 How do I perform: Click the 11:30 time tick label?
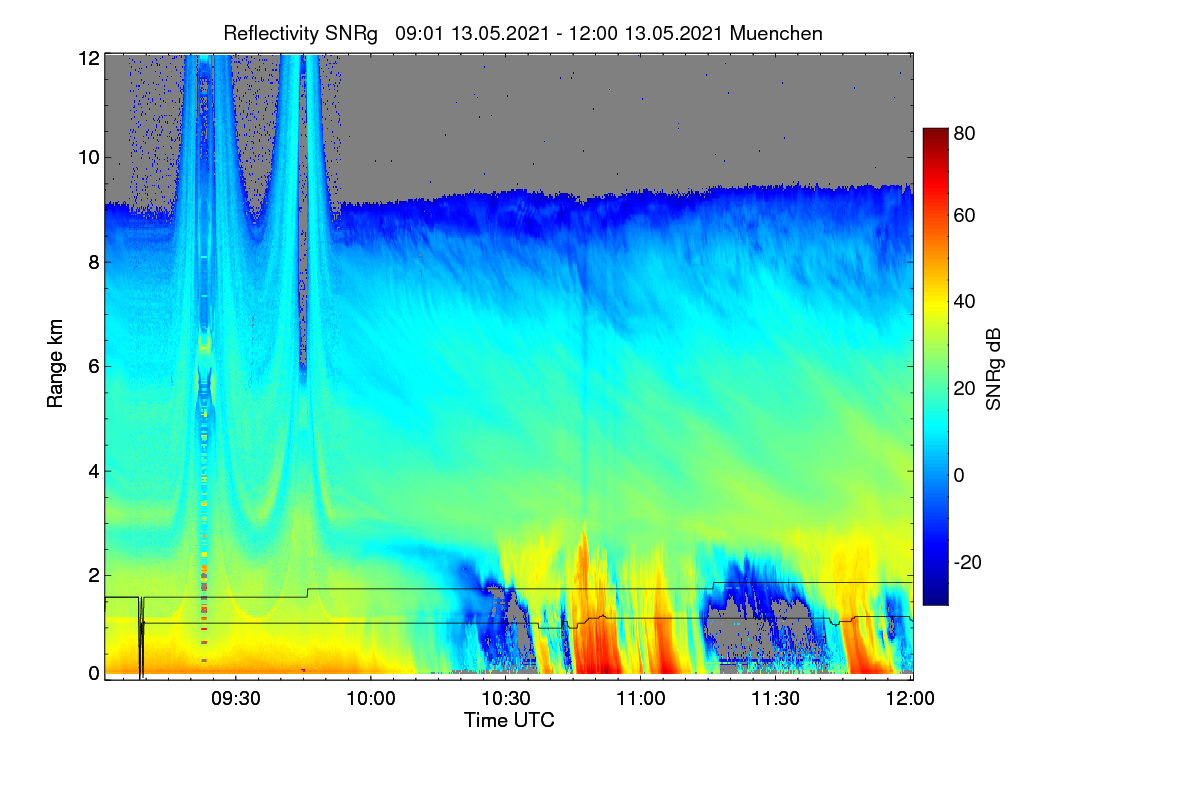click(x=776, y=699)
